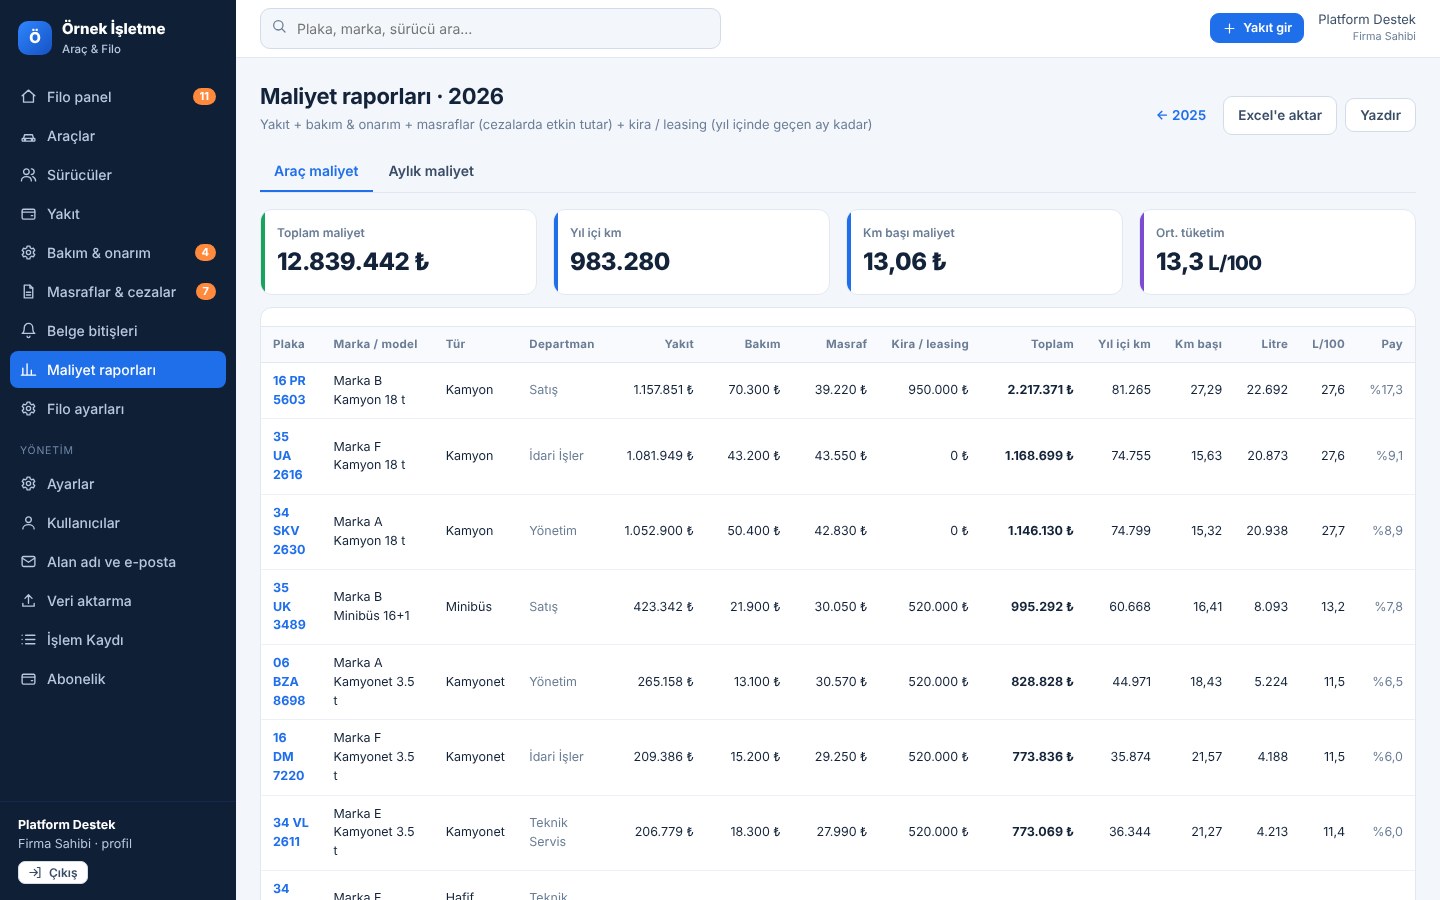Viewport: 1440px width, 900px height.
Task: Click the Çıkış logout button
Action: pyautogui.click(x=53, y=873)
